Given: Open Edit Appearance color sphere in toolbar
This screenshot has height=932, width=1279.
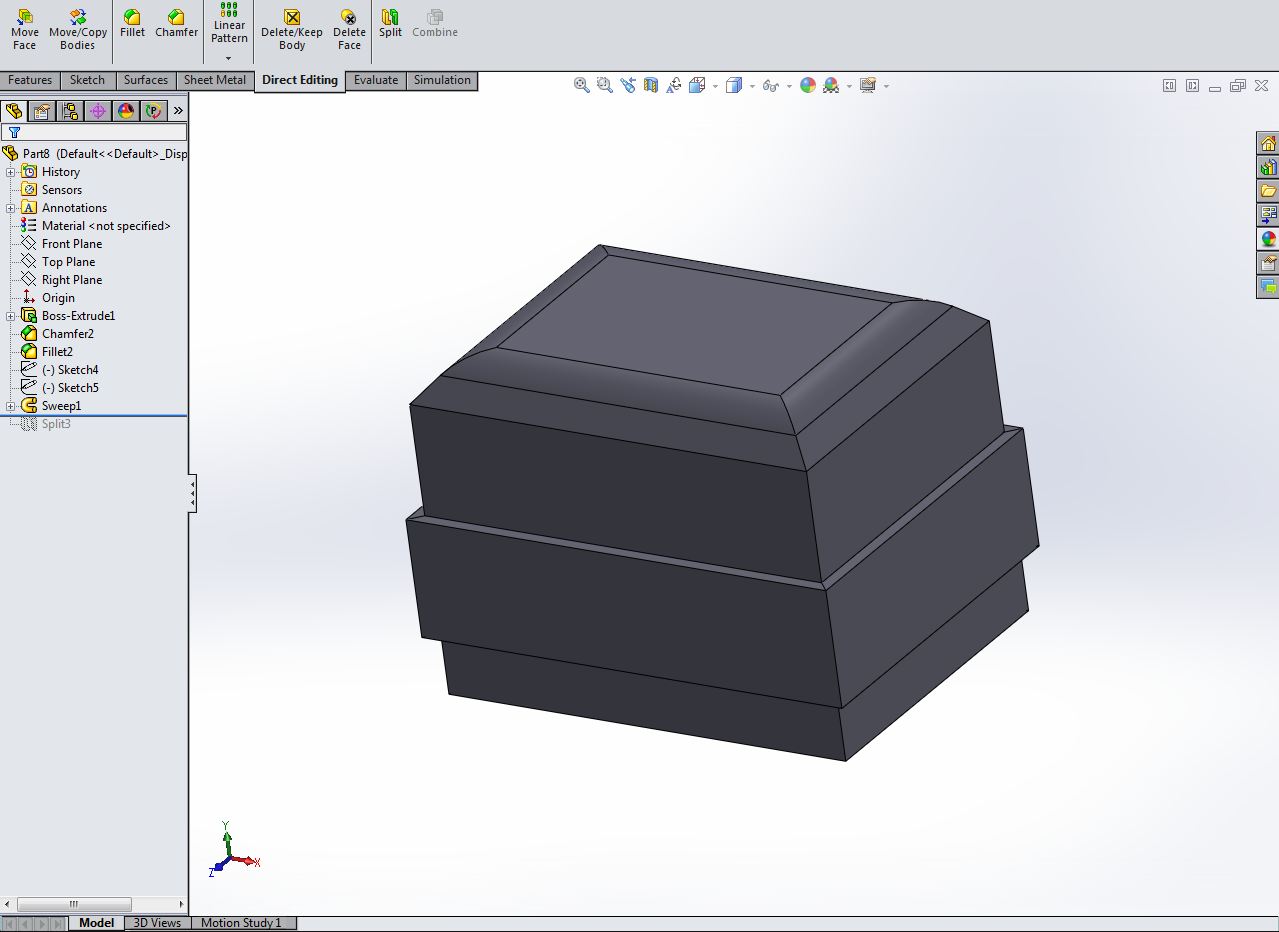Looking at the screenshot, I should coord(807,86).
